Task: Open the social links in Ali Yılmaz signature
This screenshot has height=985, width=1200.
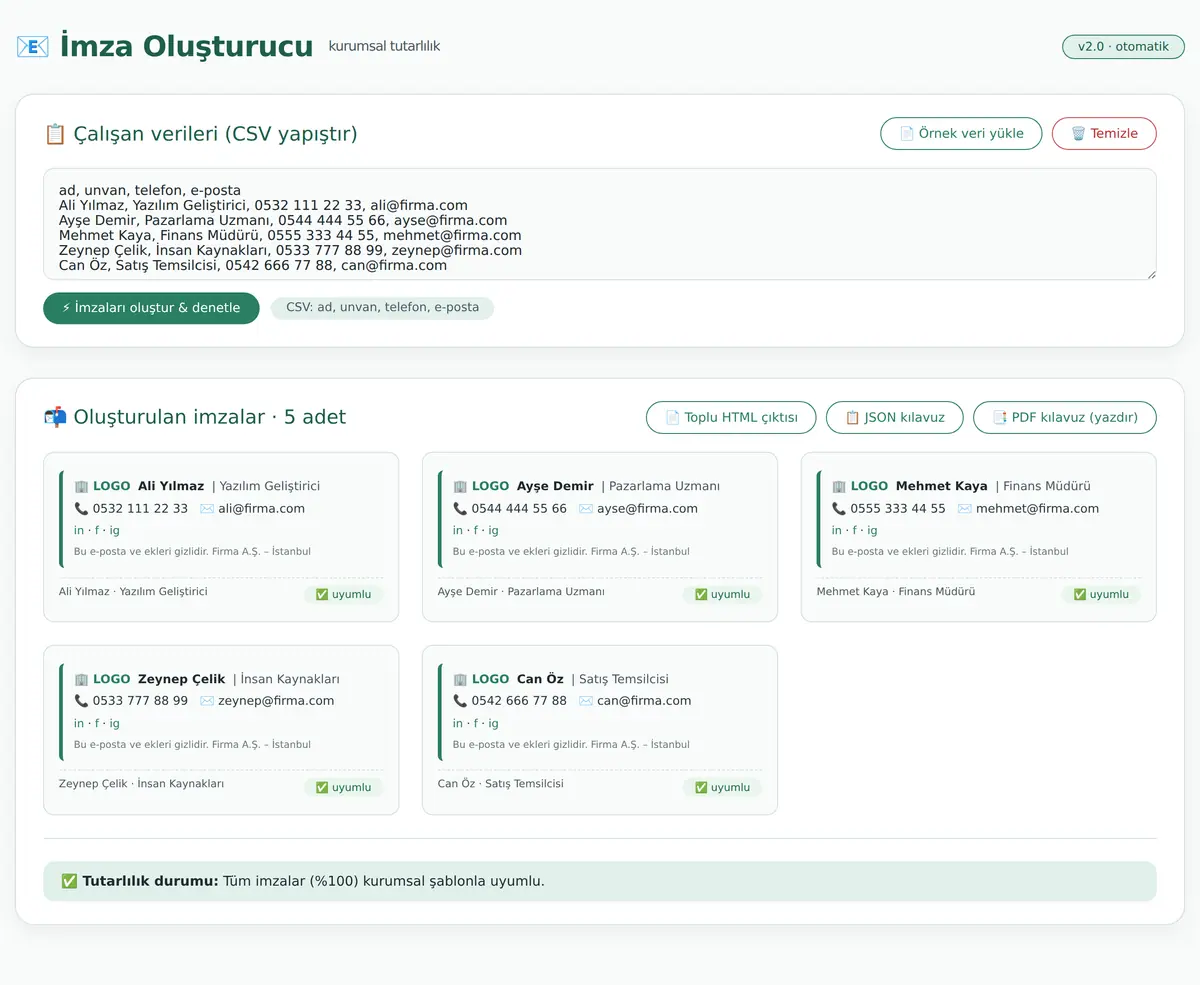Action: tap(97, 530)
